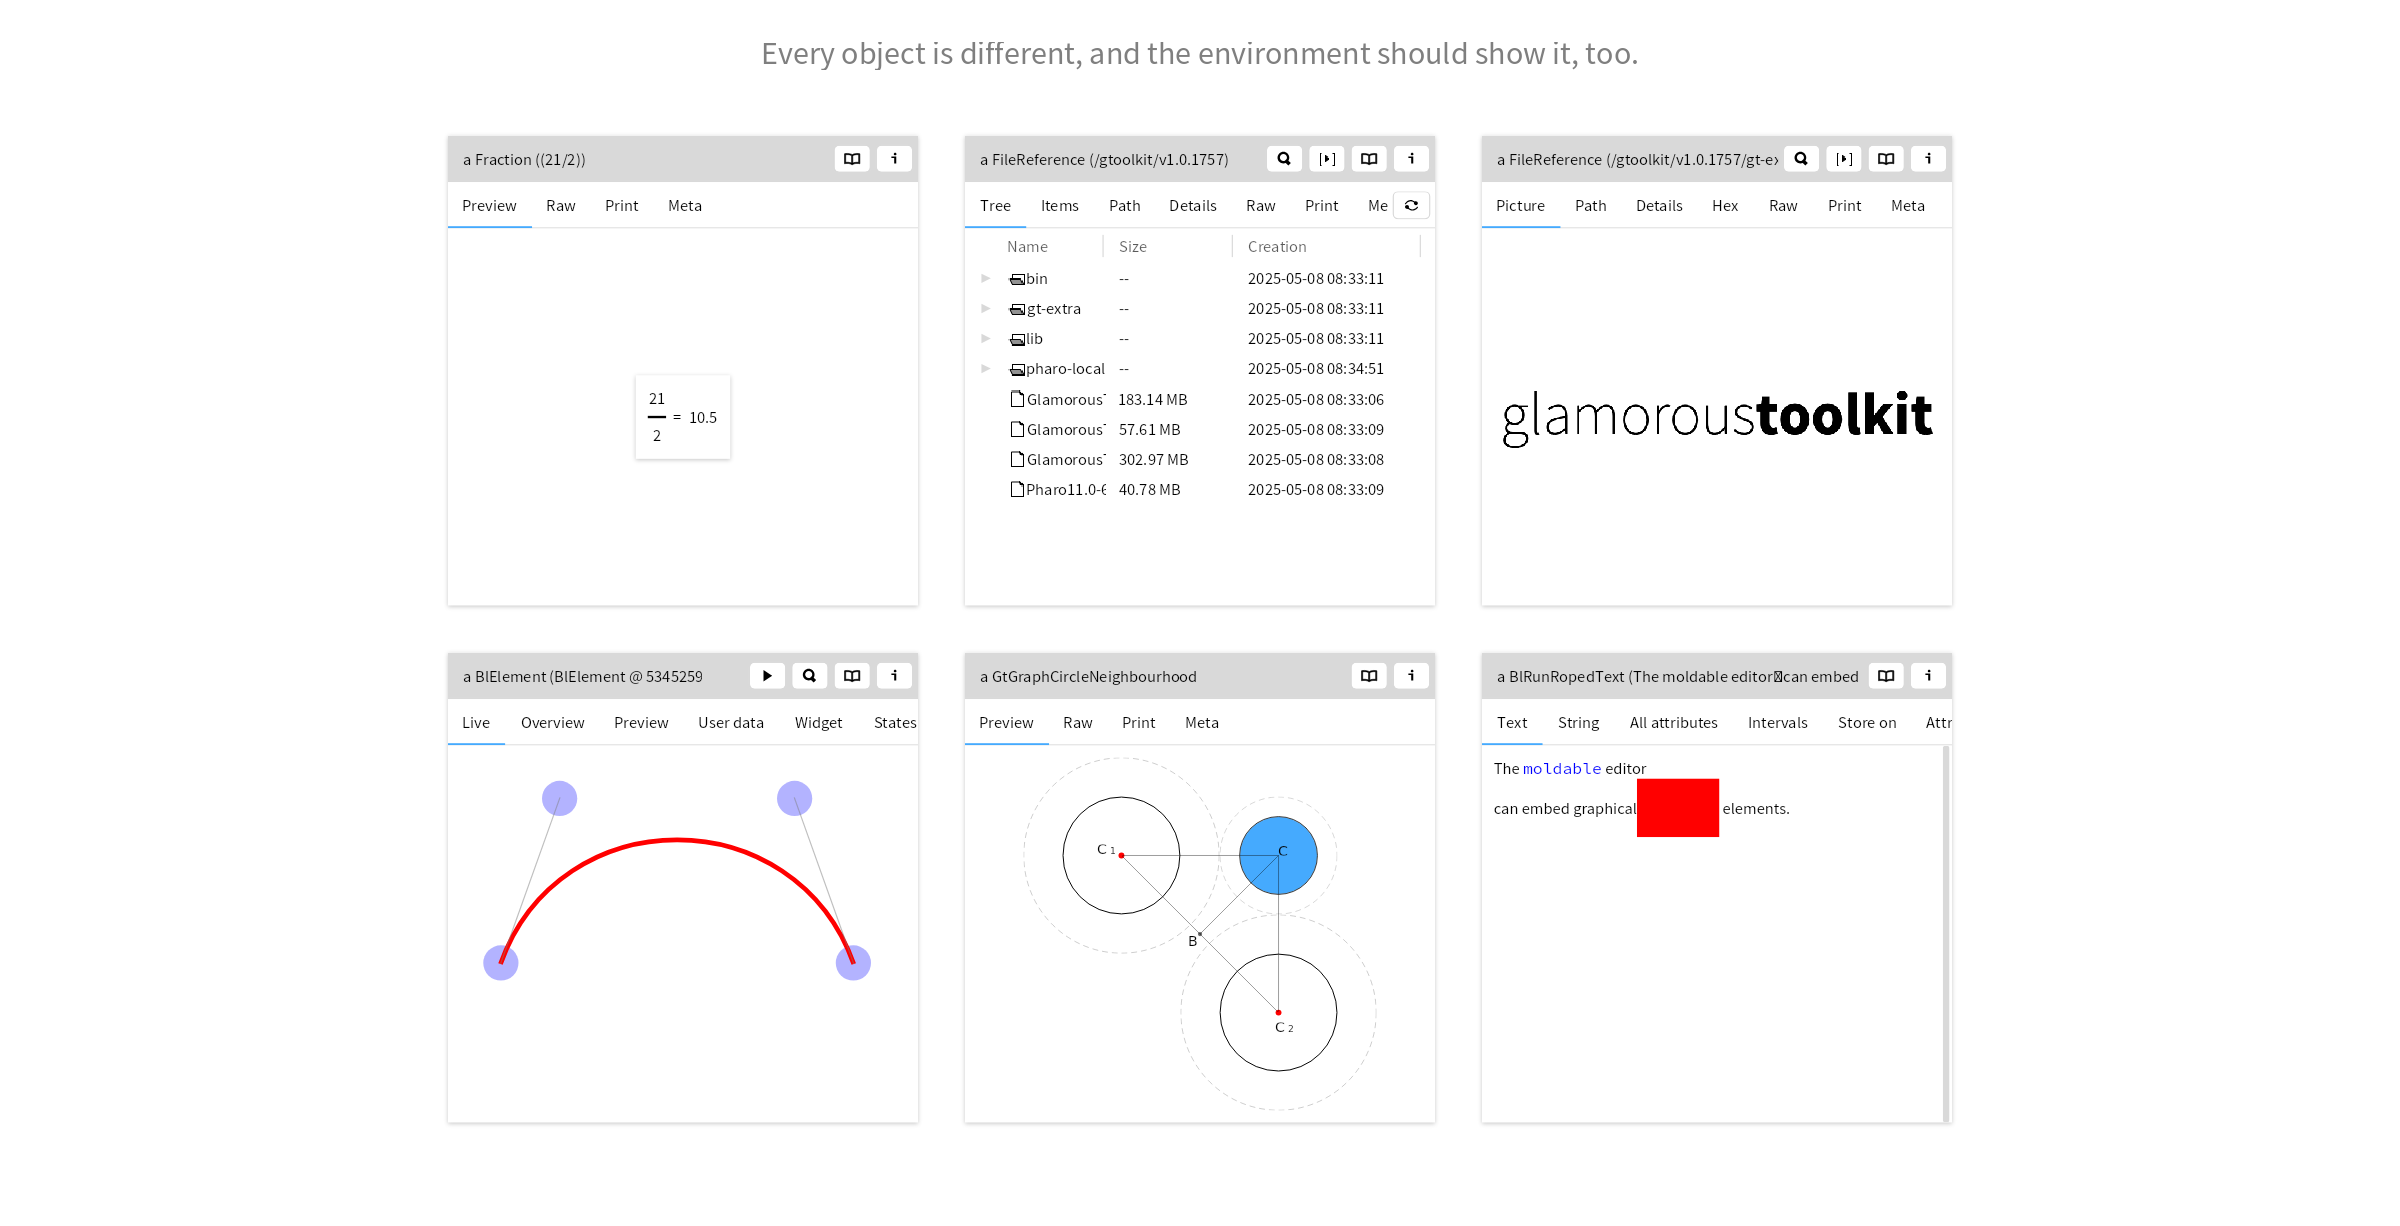Screen dimensions: 2400x1226
Task: Open book icon in Picture FileReference panel
Action: (1886, 159)
